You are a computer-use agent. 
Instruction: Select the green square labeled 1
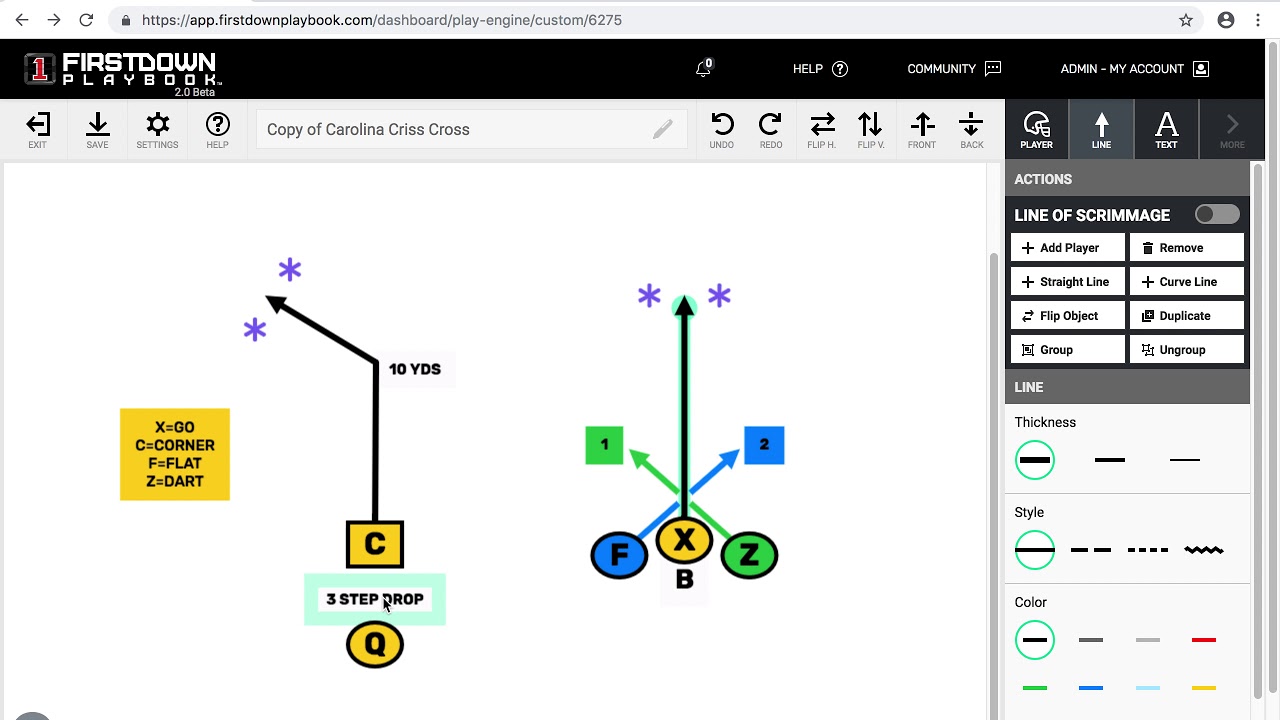click(604, 445)
